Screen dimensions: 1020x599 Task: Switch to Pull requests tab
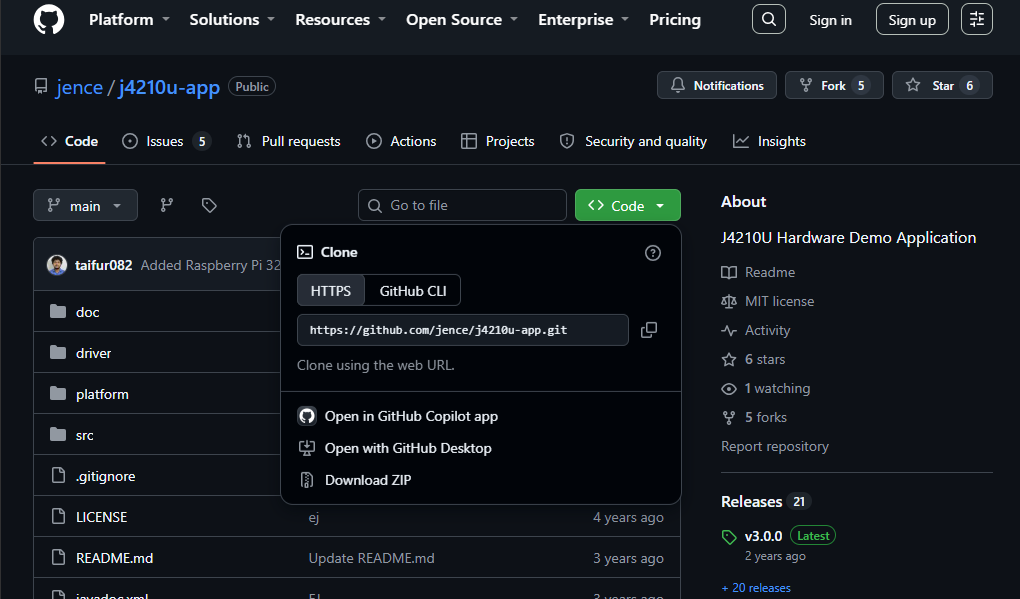pos(288,141)
